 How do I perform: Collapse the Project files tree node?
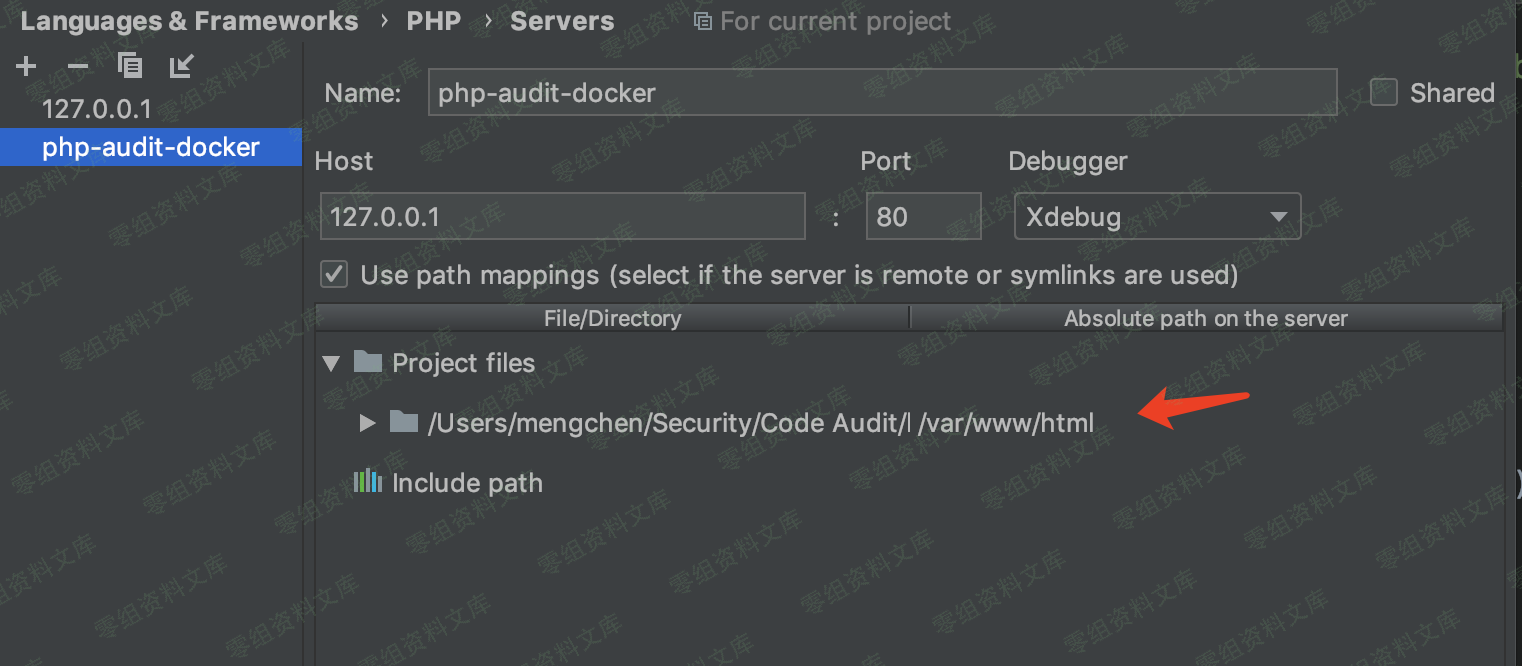(x=332, y=363)
